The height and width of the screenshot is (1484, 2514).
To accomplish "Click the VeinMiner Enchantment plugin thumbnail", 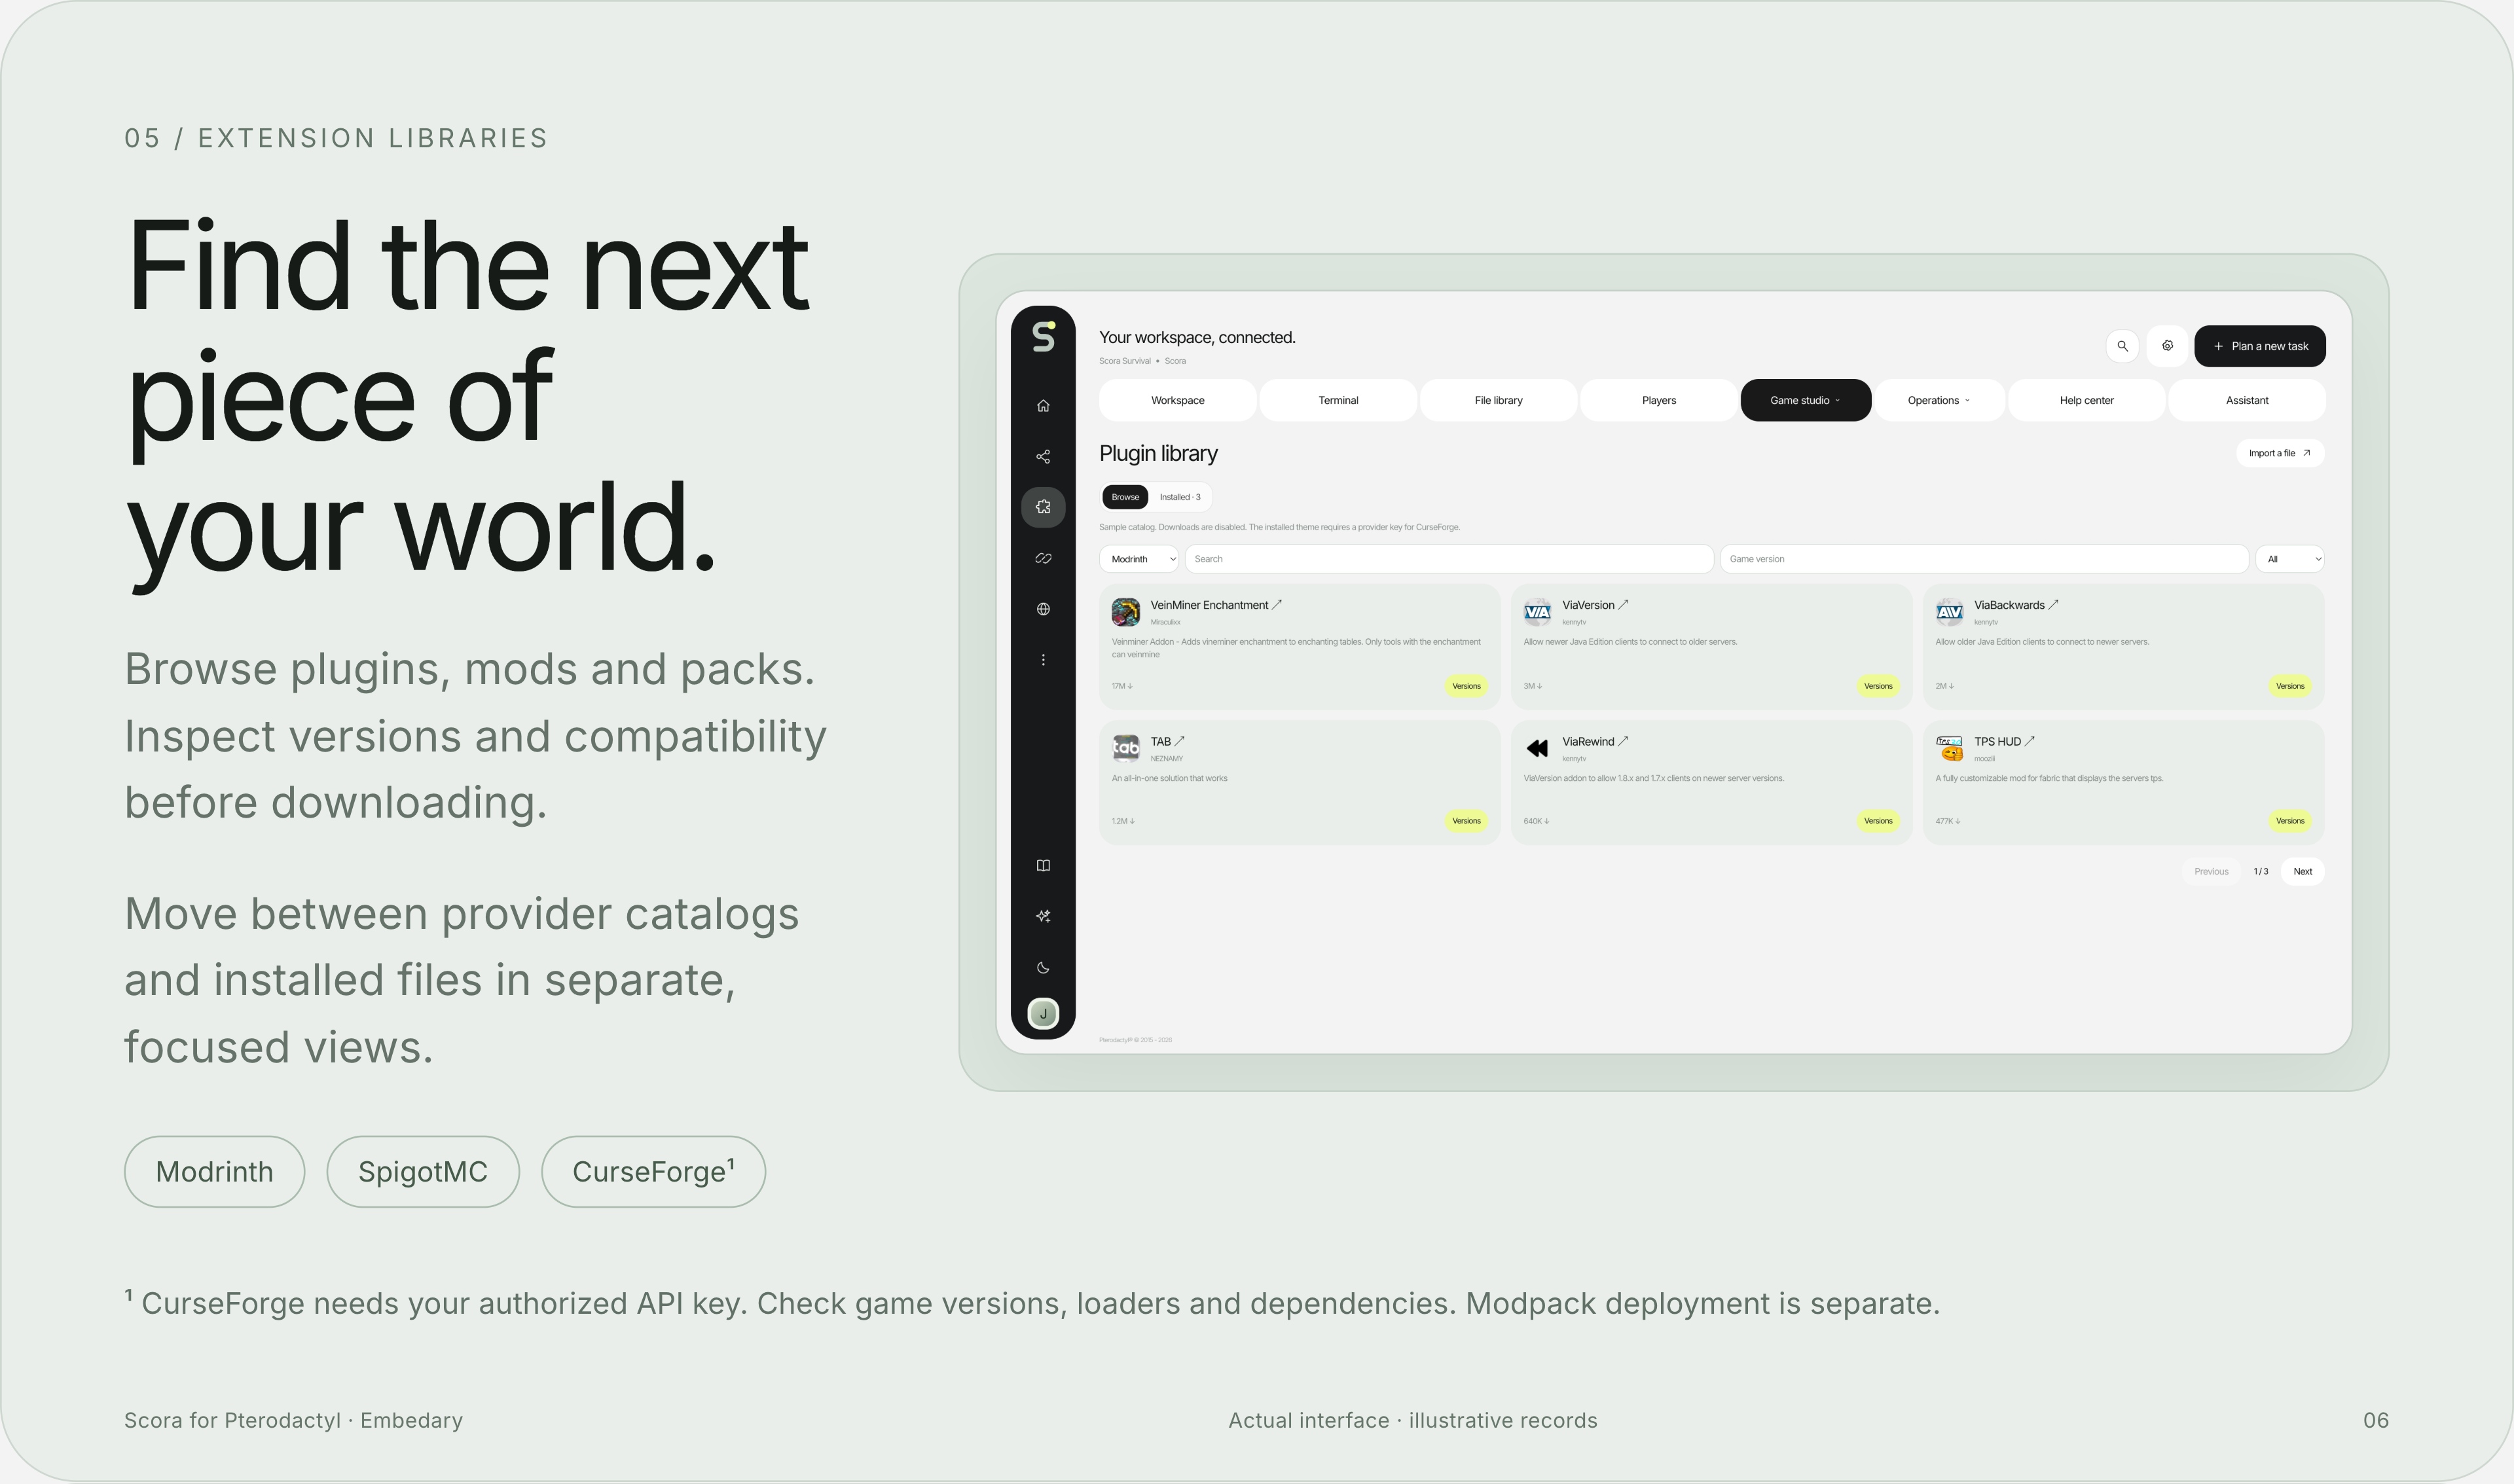I will [x=1126, y=612].
